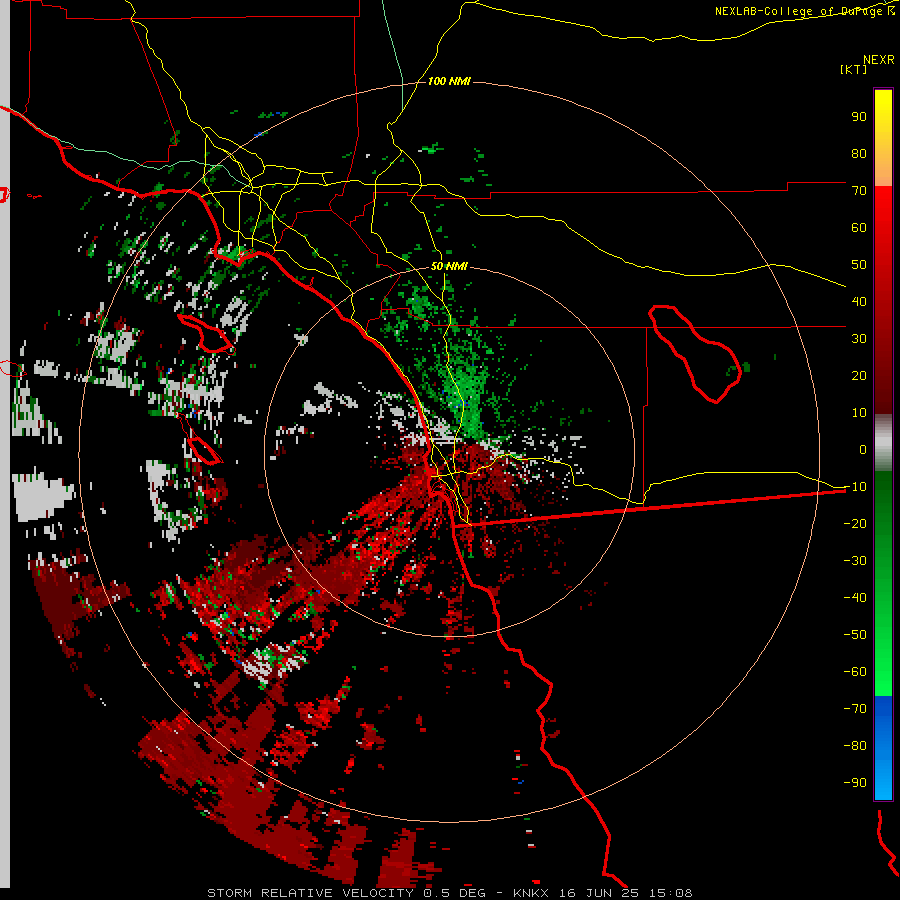The image size is (900, 900).
Task: Click the 40 value on velocity scale
Action: (x=859, y=301)
